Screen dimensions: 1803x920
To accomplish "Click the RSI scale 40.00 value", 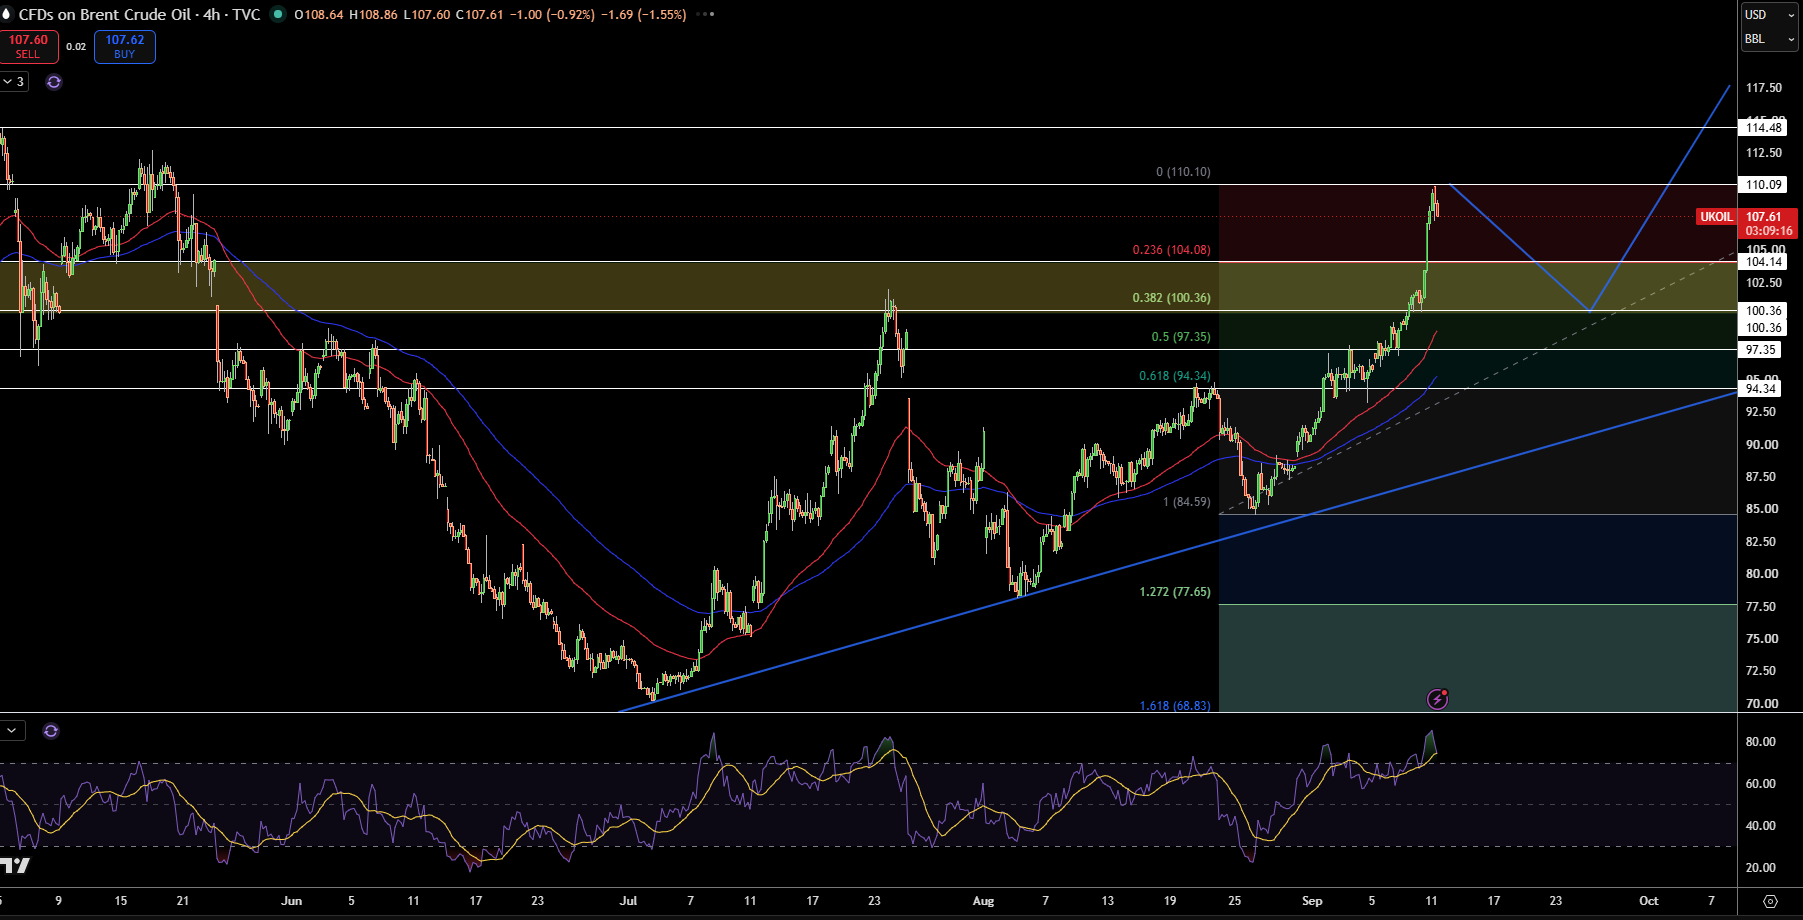I will click(x=1761, y=826).
